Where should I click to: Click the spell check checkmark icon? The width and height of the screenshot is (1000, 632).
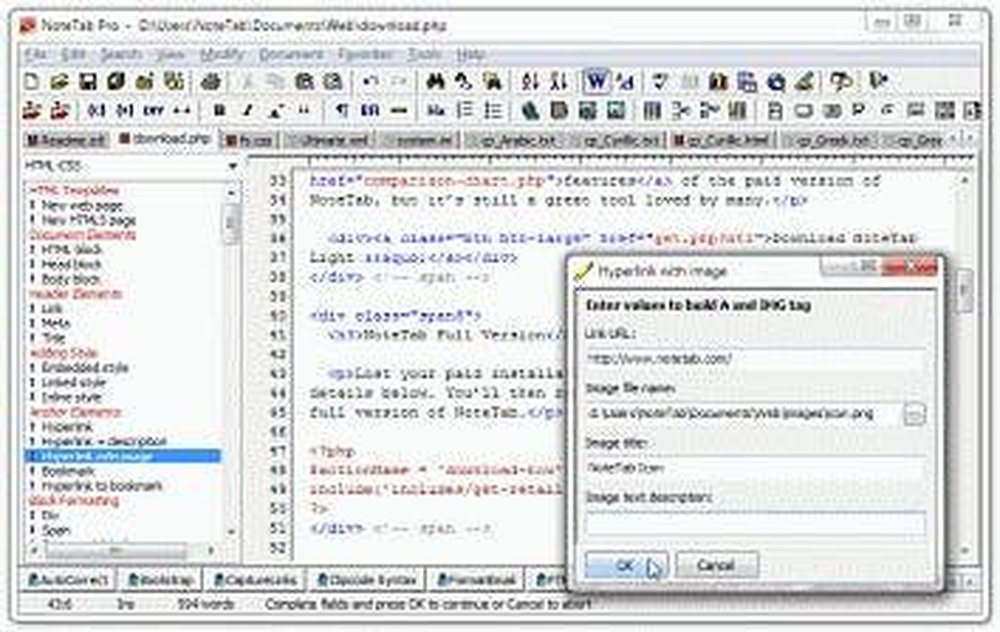point(661,82)
